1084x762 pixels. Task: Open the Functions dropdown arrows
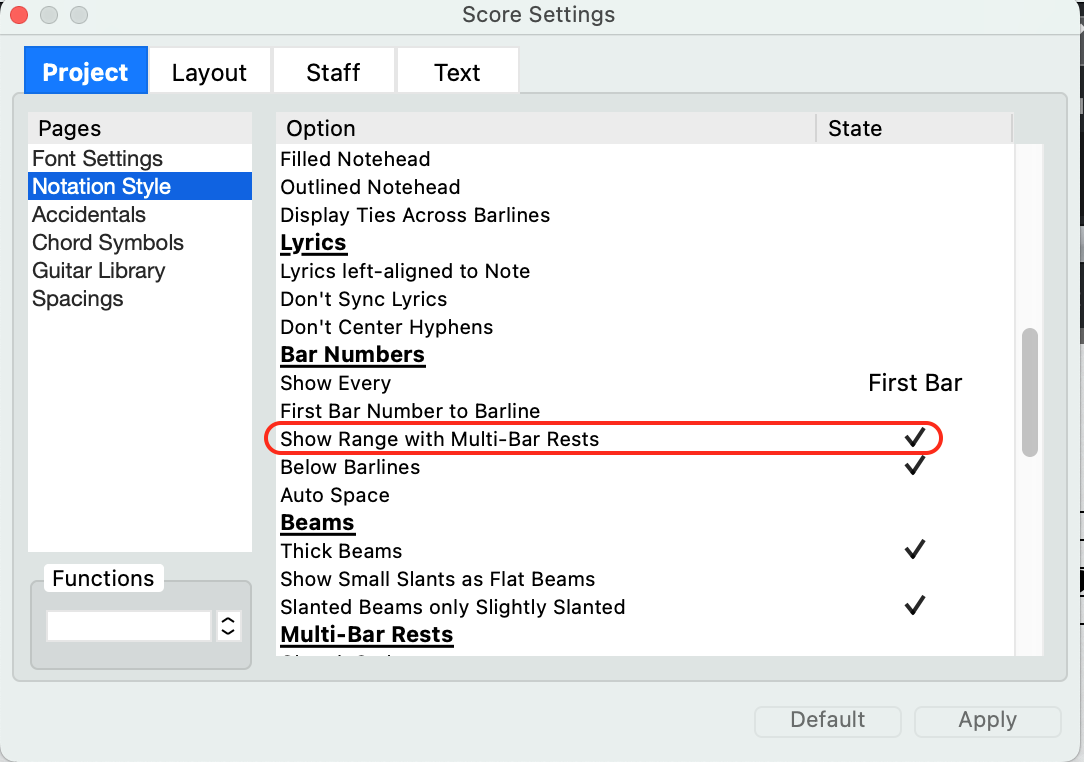click(228, 626)
